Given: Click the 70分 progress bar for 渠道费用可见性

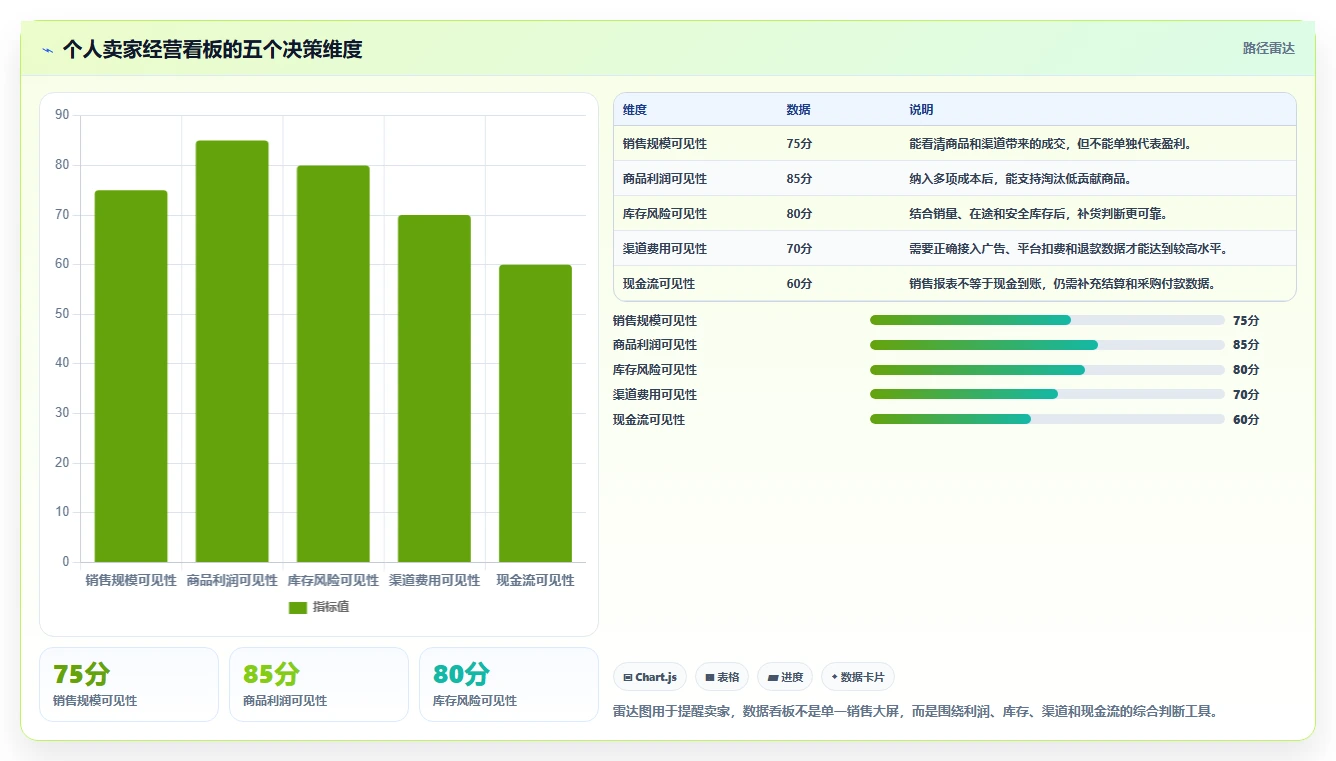Looking at the screenshot, I should click(x=1047, y=395).
